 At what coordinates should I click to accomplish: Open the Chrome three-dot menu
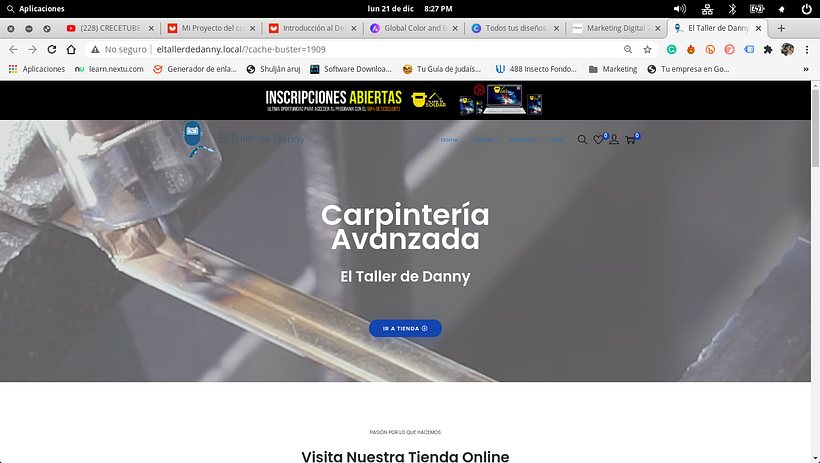point(807,49)
